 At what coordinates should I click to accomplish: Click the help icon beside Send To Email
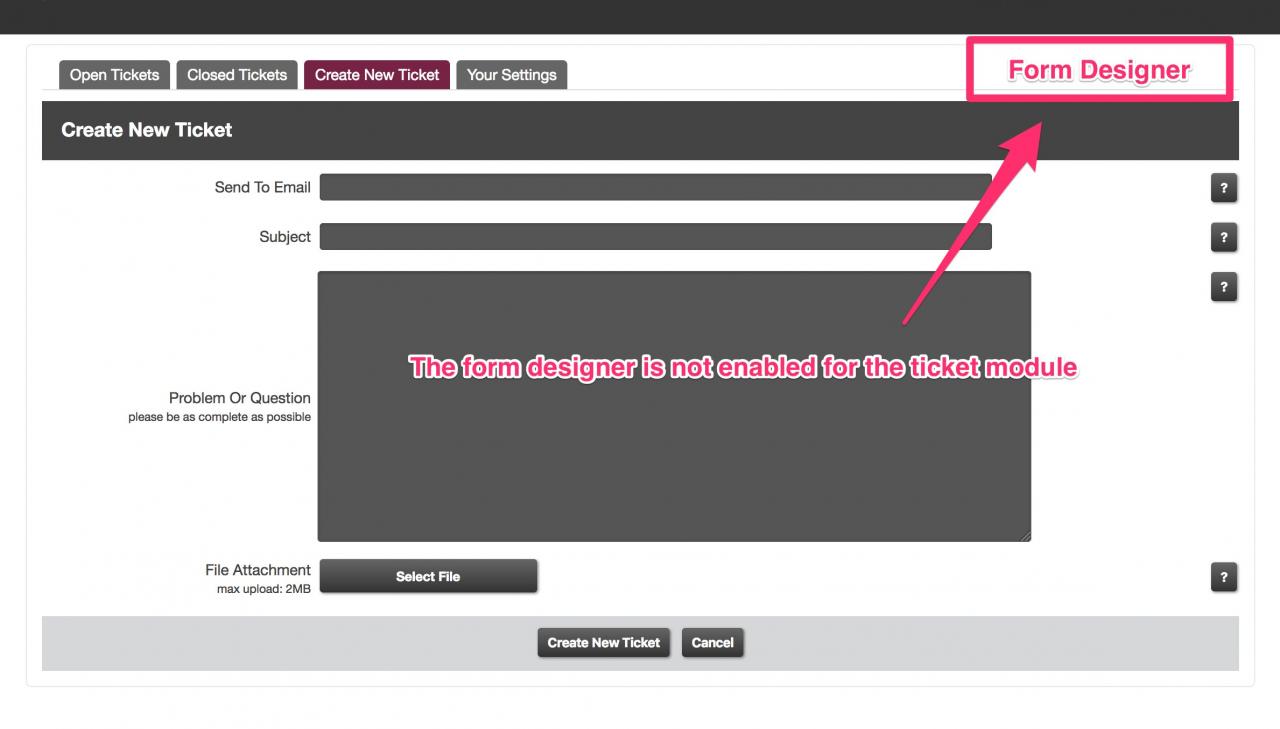click(x=1224, y=188)
